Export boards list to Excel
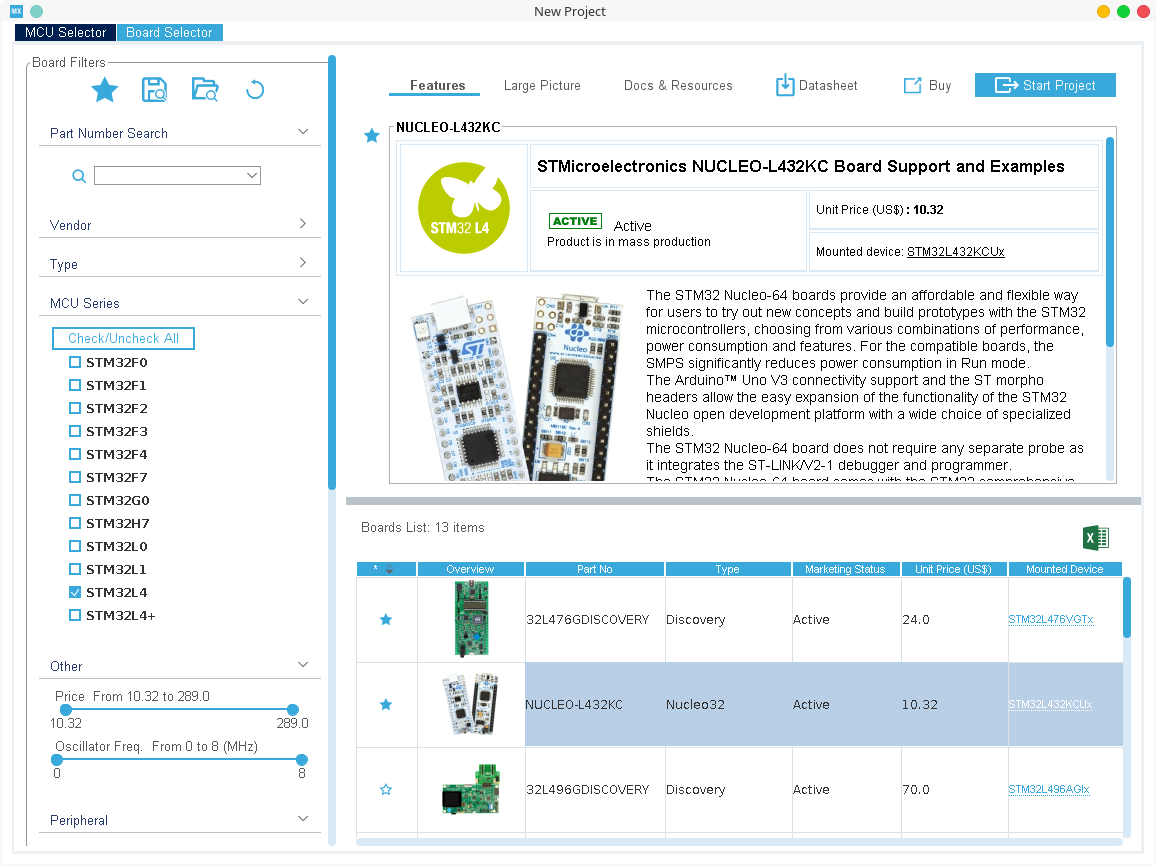 pyautogui.click(x=1096, y=538)
